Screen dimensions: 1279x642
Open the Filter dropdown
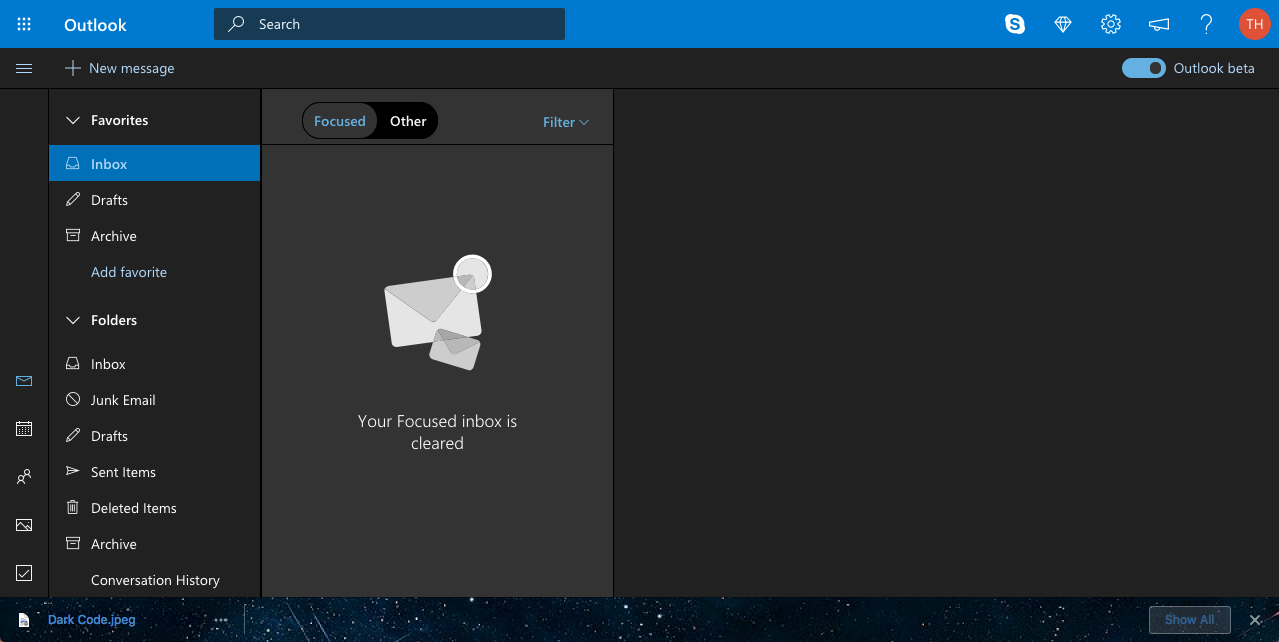565,122
